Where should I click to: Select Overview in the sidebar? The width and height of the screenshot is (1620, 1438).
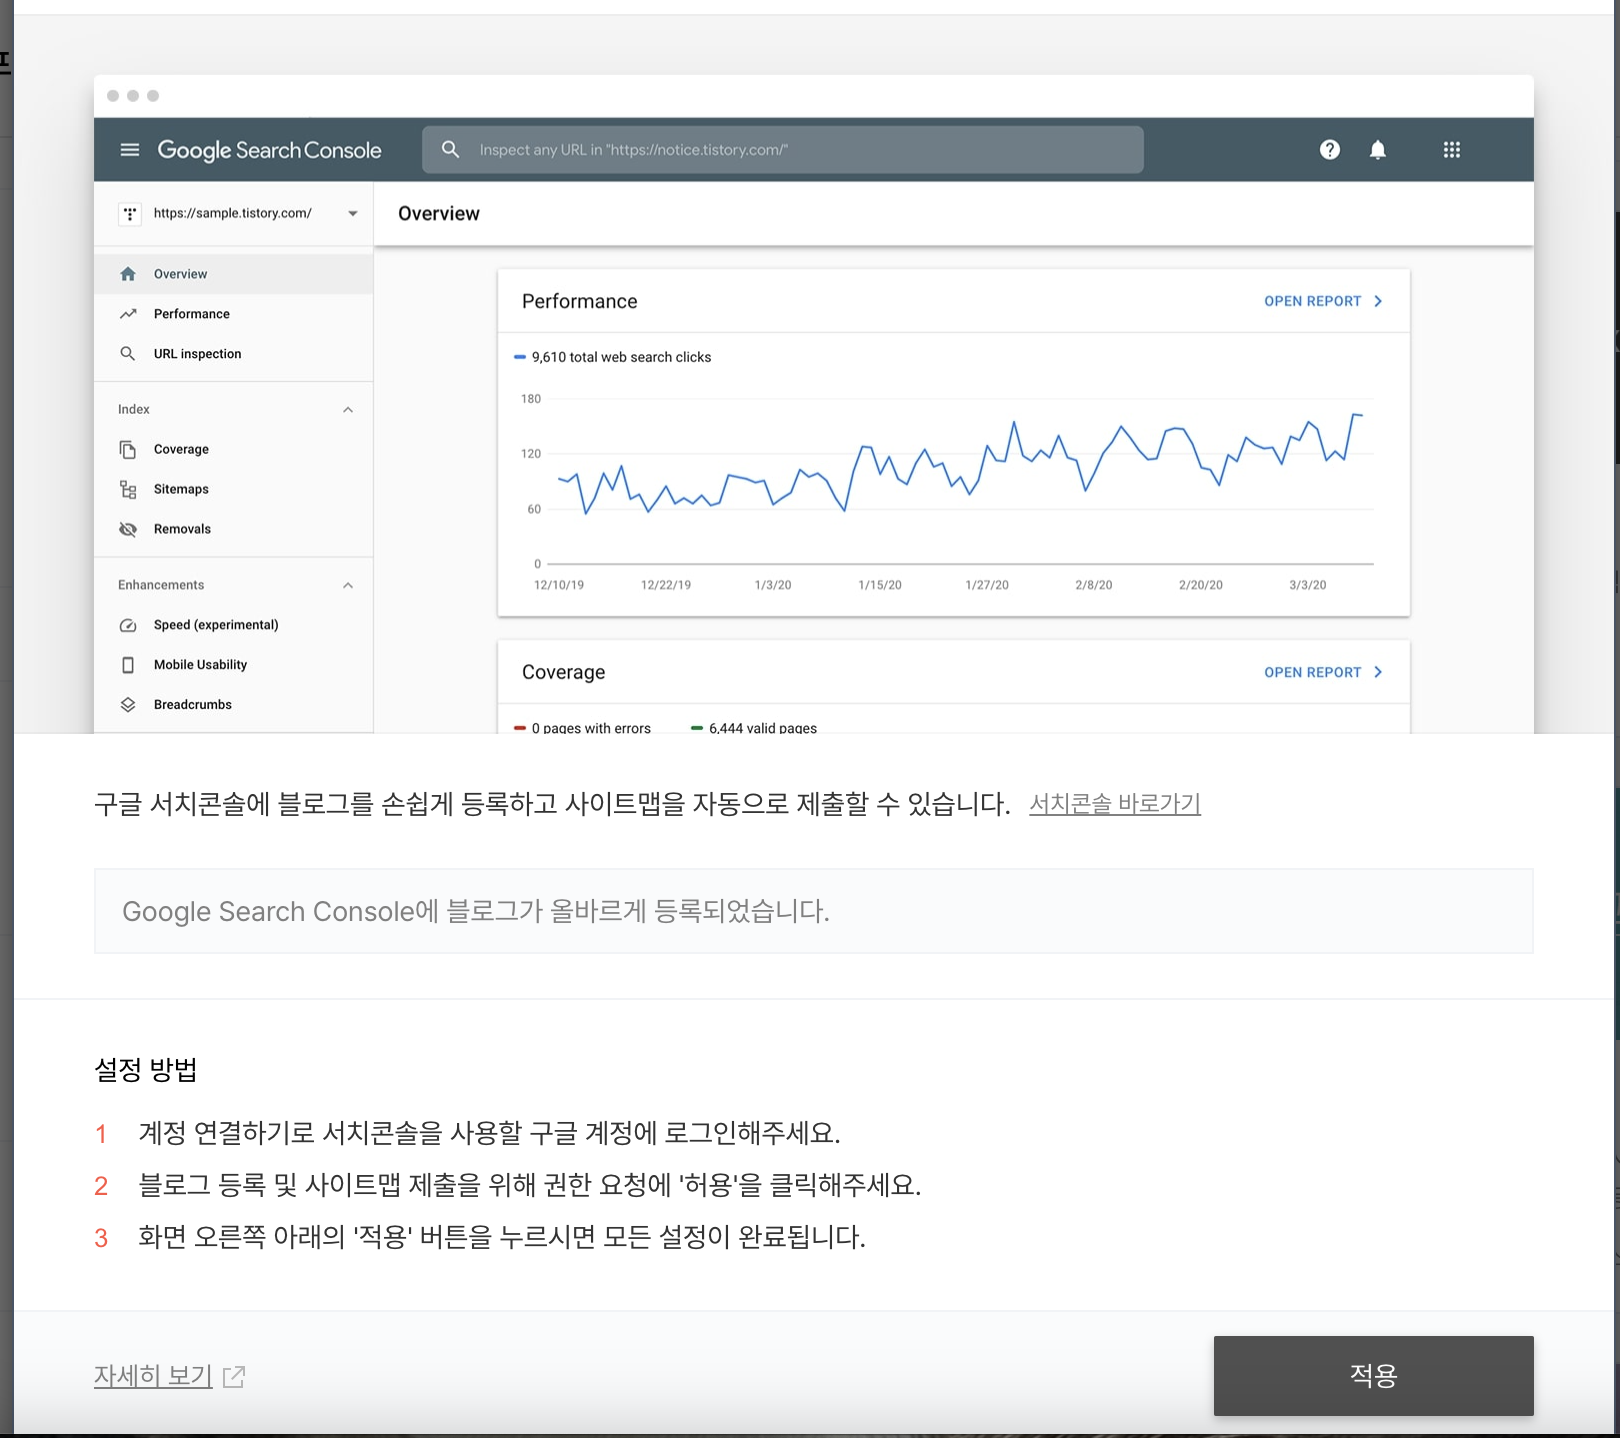pos(234,274)
